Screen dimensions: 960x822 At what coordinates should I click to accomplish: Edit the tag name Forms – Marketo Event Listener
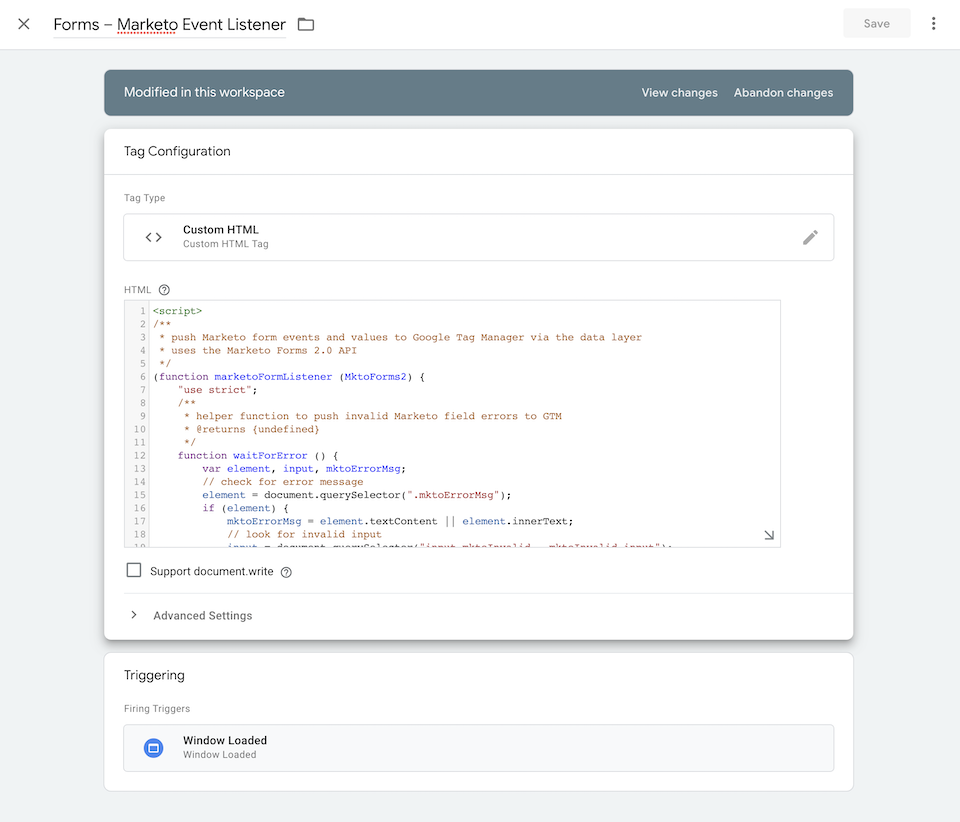click(170, 24)
